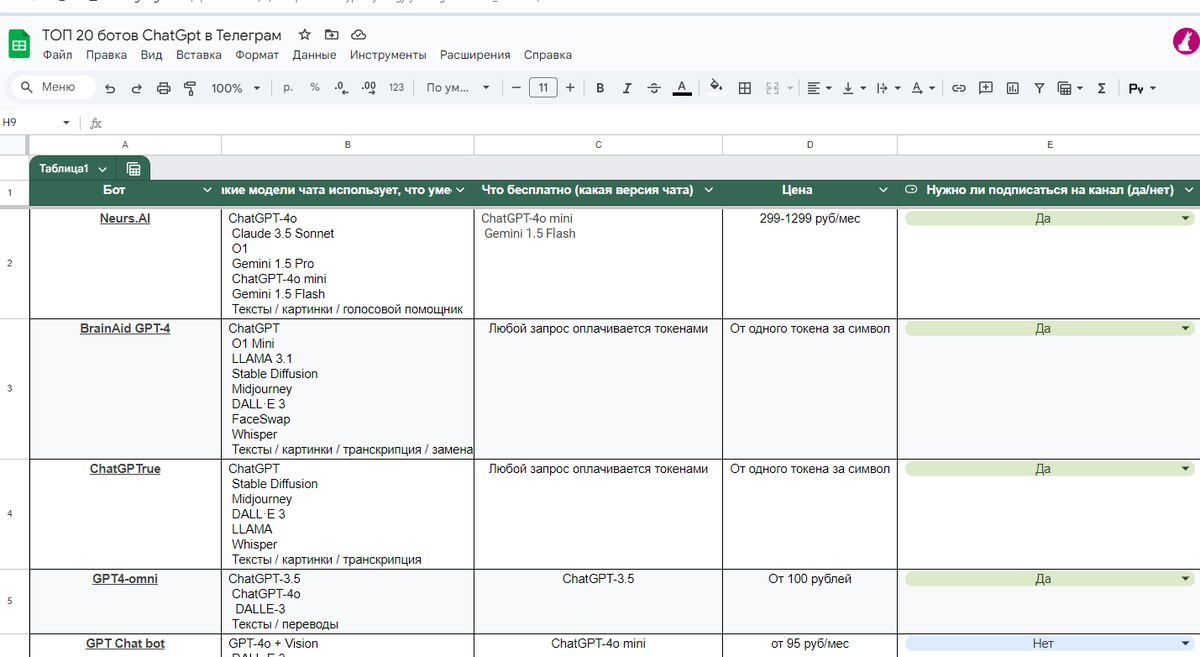
Task: Increase the font size
Action: coord(570,88)
